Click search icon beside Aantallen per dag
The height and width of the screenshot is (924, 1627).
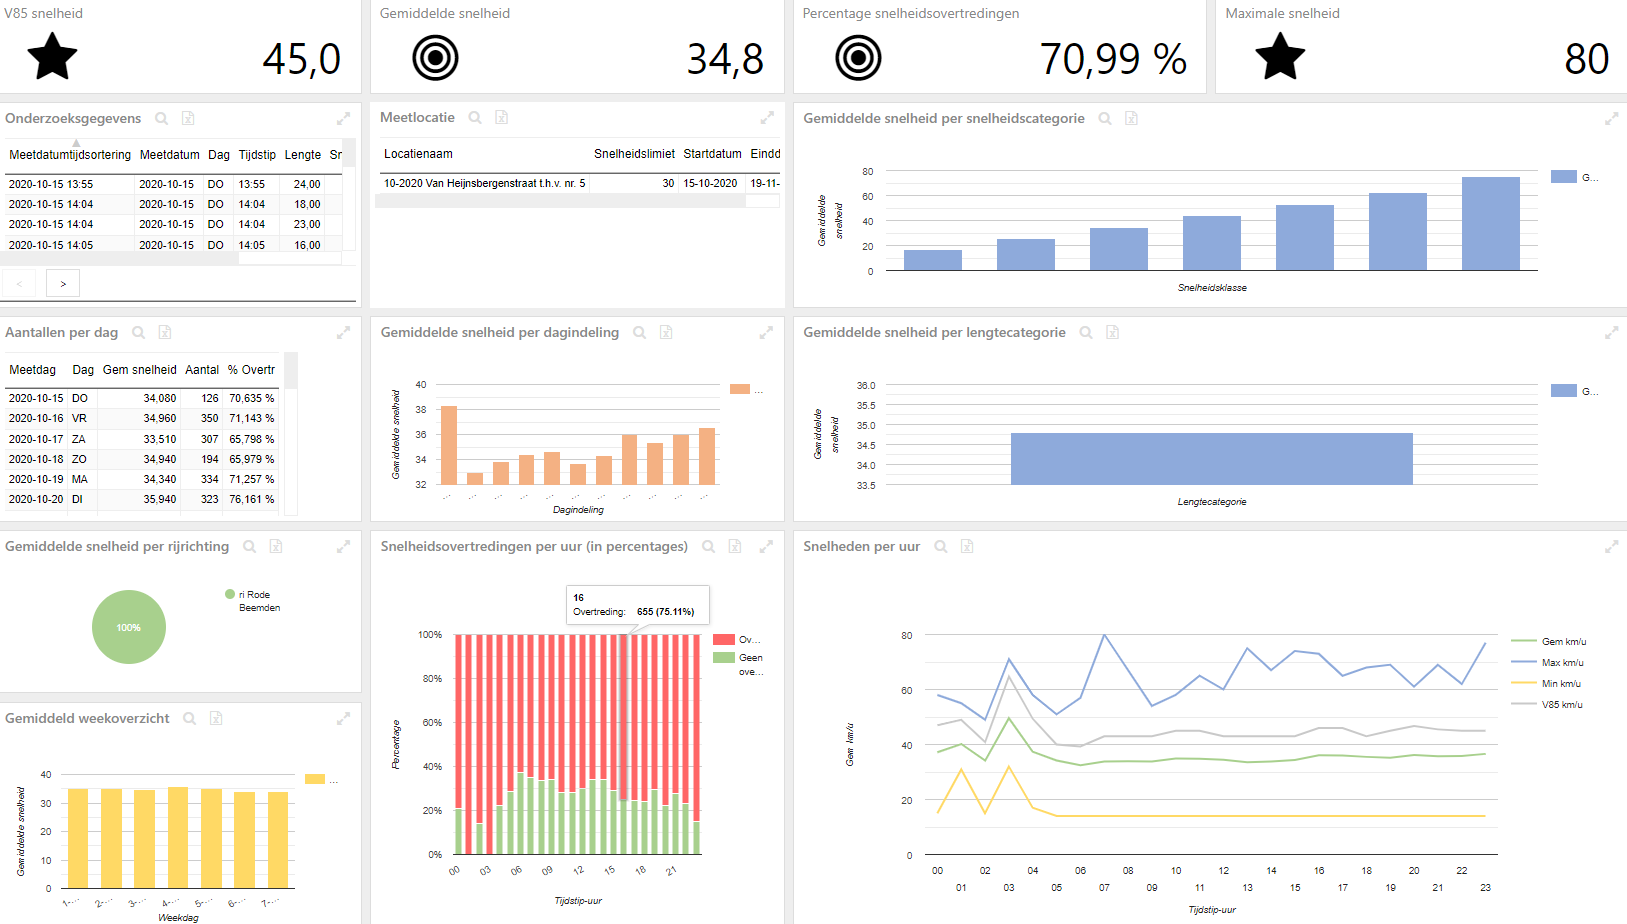139,332
